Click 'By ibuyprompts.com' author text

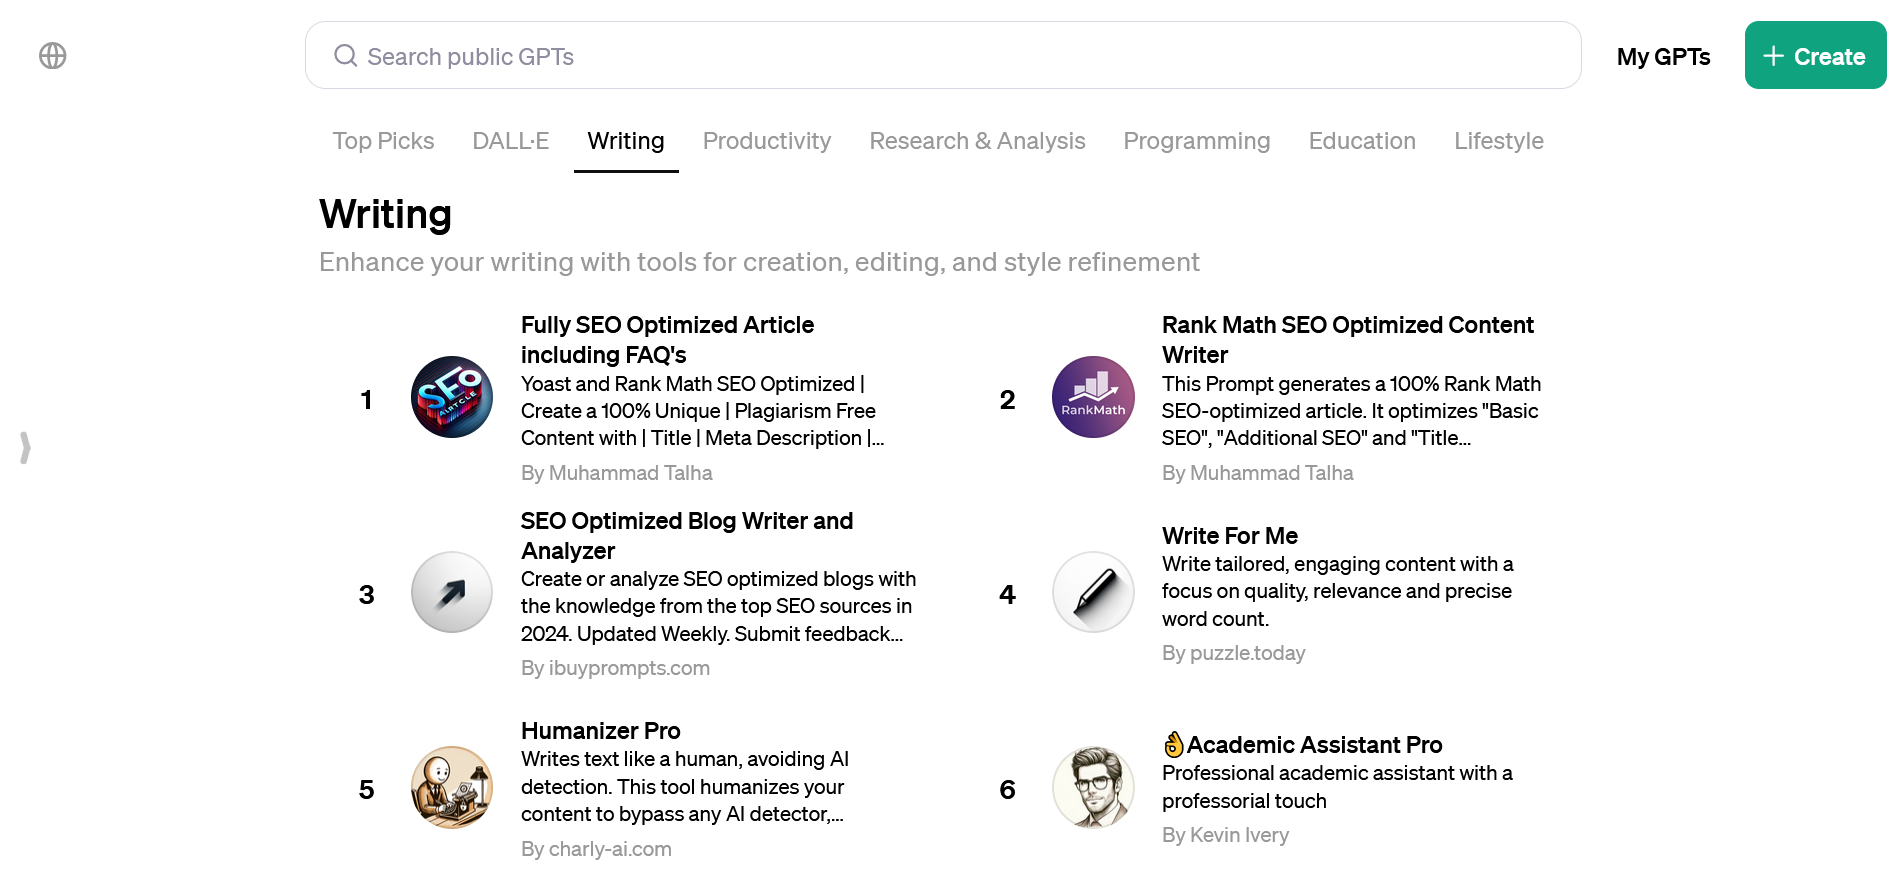[x=615, y=668]
